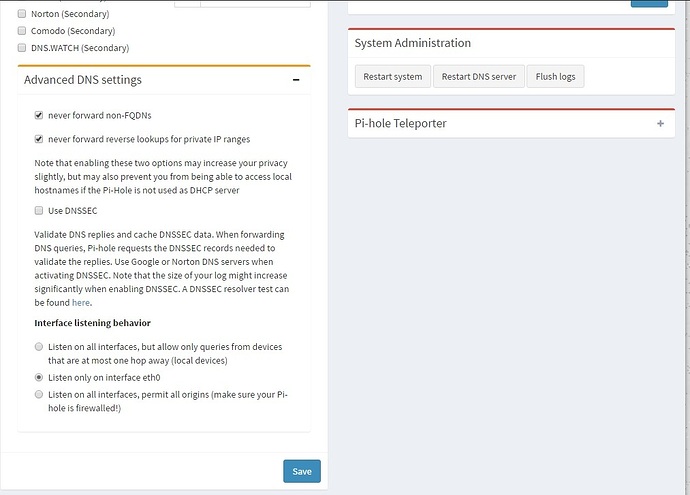Enable Norton (Secondary) DNS server

point(22,14)
